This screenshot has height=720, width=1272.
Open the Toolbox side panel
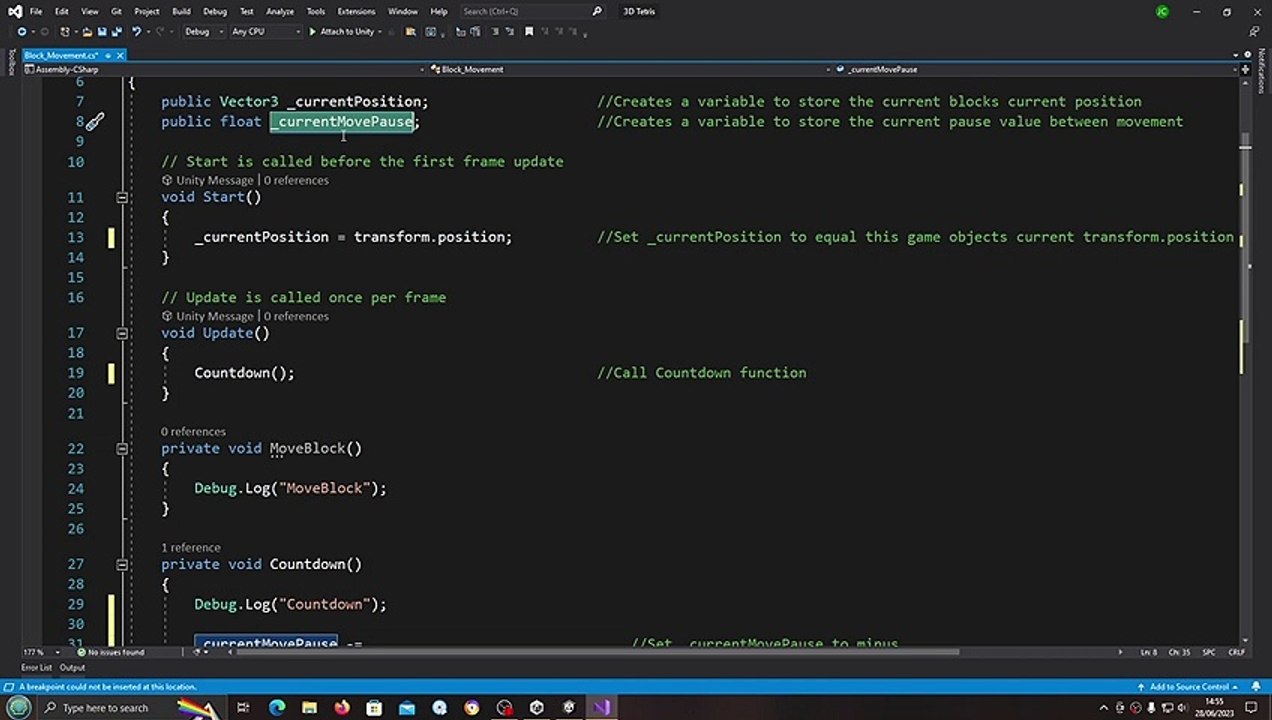click(11, 64)
